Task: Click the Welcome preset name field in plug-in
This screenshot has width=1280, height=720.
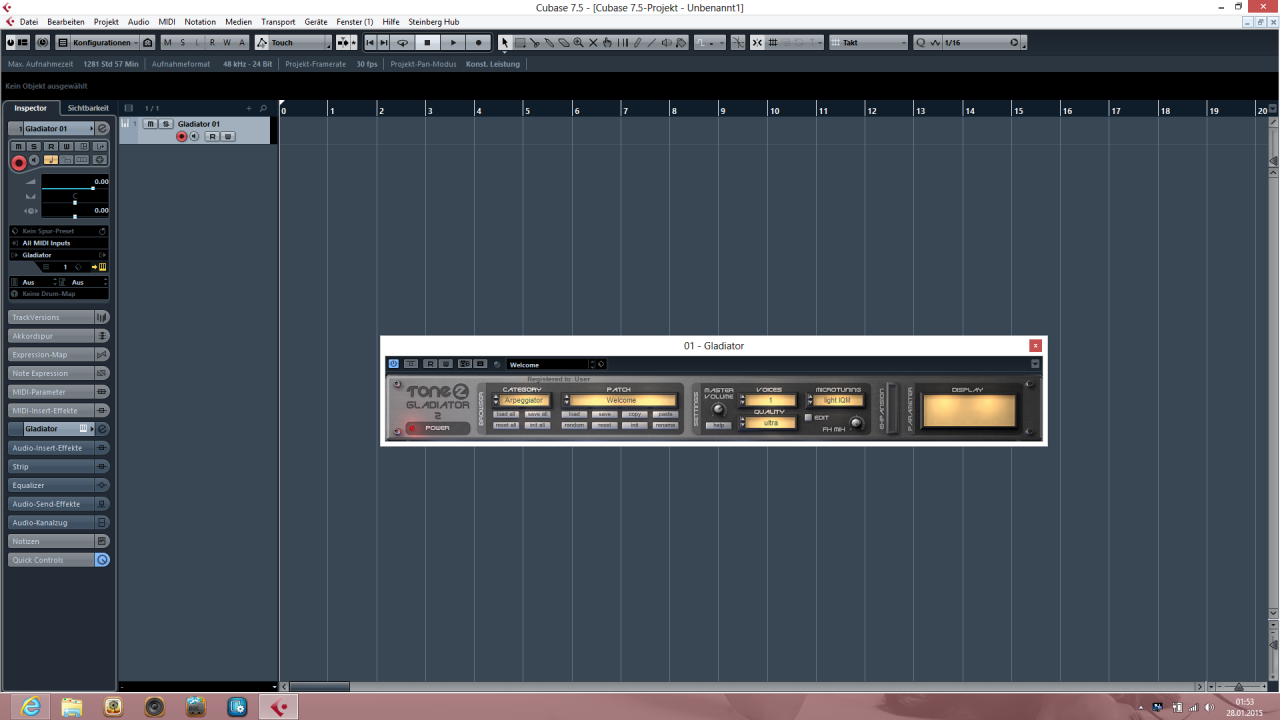Action: [549, 364]
